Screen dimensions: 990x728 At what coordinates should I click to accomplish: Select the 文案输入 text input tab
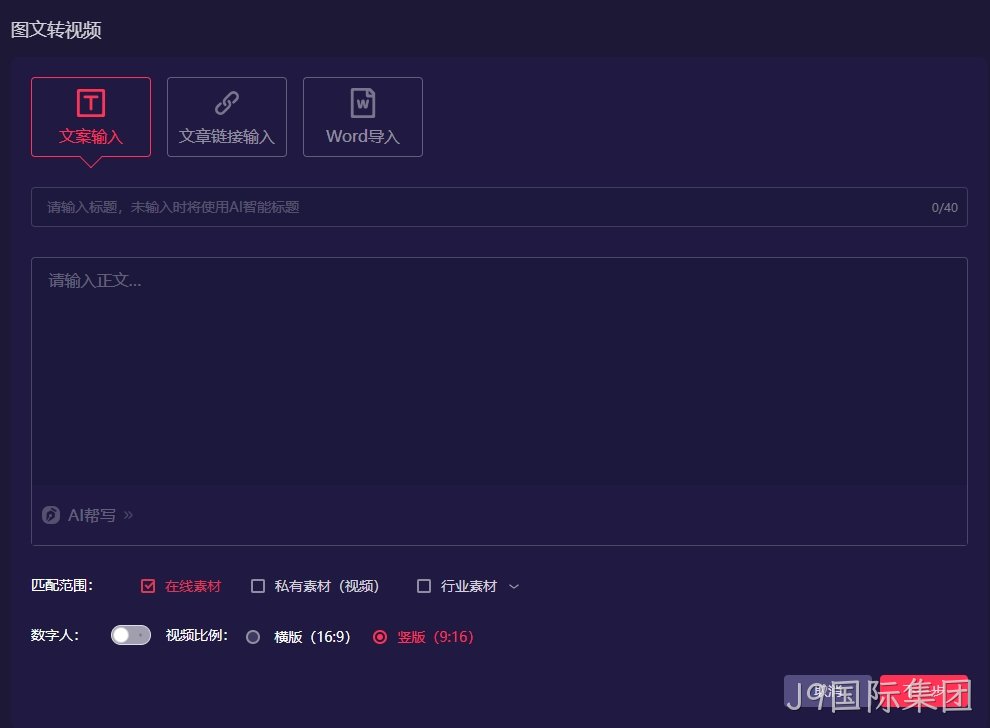91,117
